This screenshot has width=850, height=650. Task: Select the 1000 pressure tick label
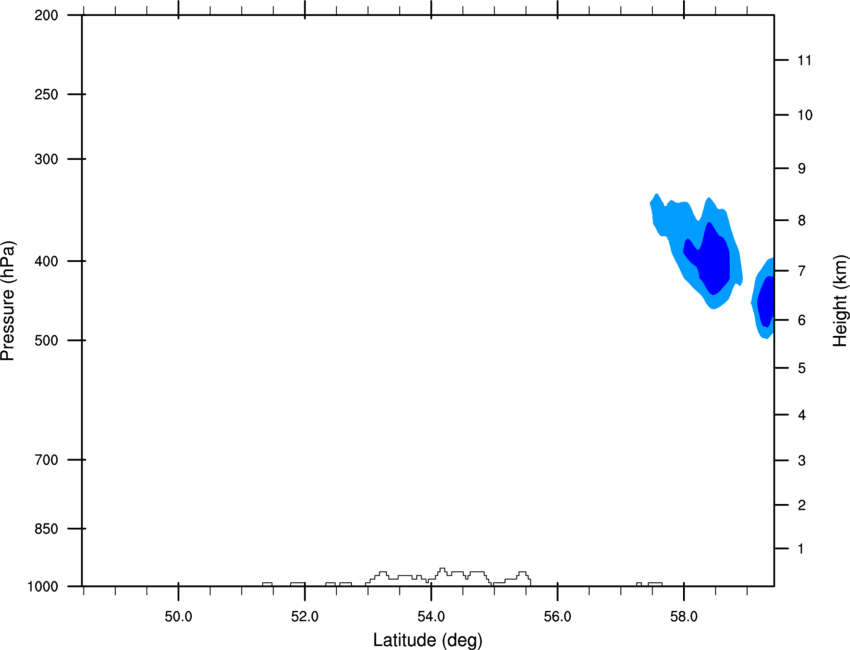pos(43,586)
